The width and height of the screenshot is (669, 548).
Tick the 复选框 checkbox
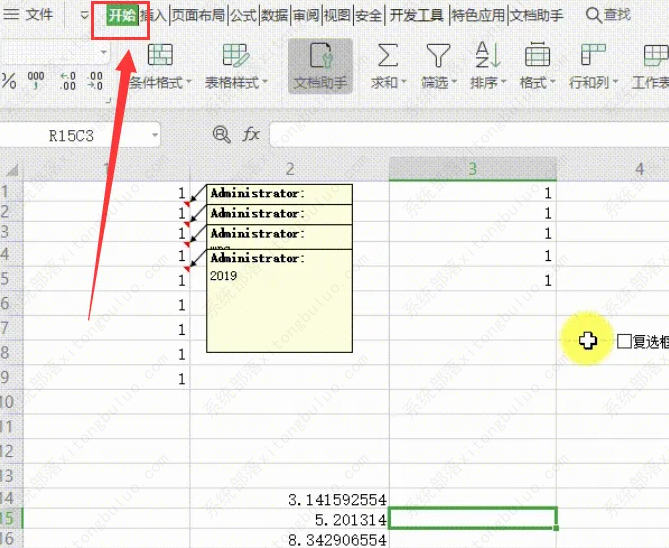click(624, 341)
